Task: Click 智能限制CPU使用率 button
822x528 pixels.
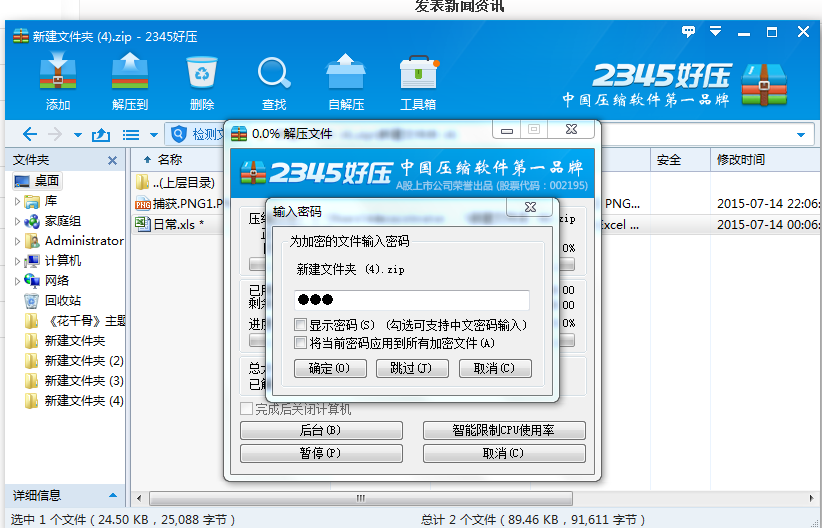Action: coord(504,430)
